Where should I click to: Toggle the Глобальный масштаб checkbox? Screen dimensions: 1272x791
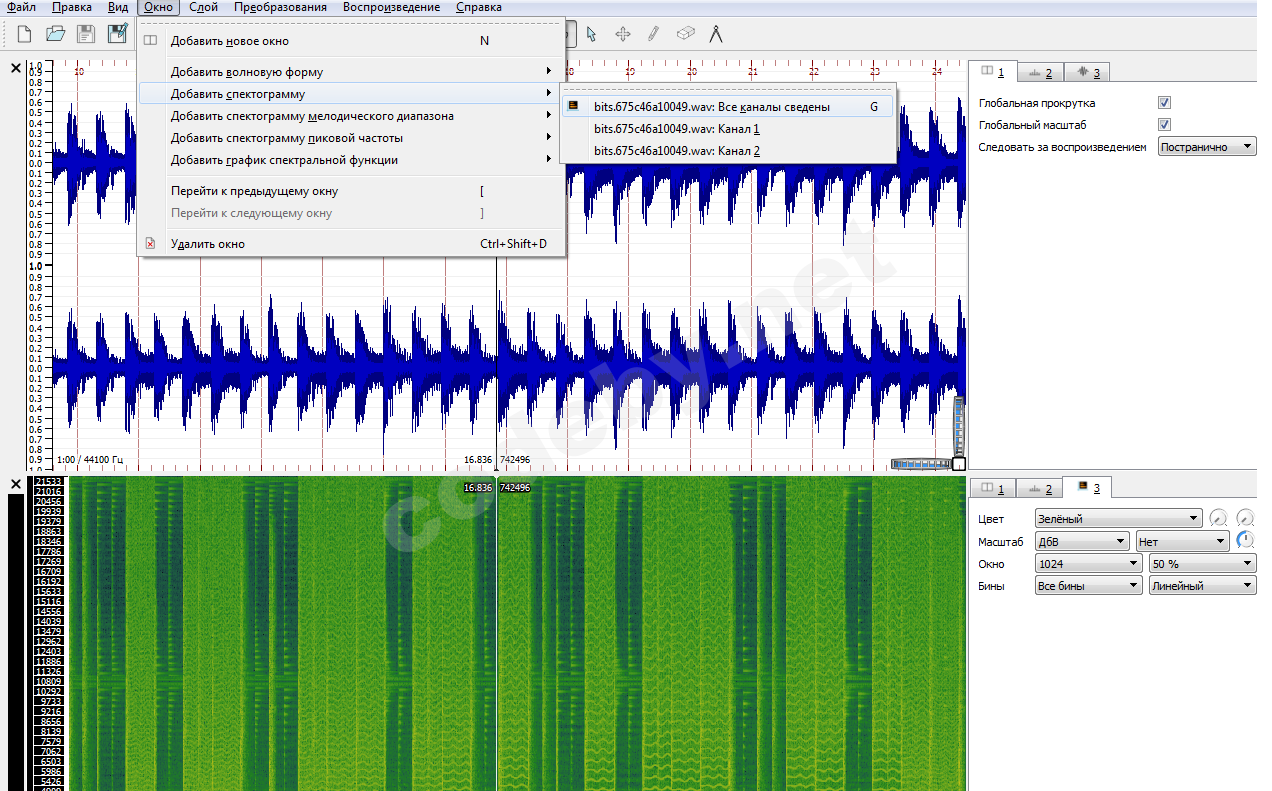pos(1164,125)
